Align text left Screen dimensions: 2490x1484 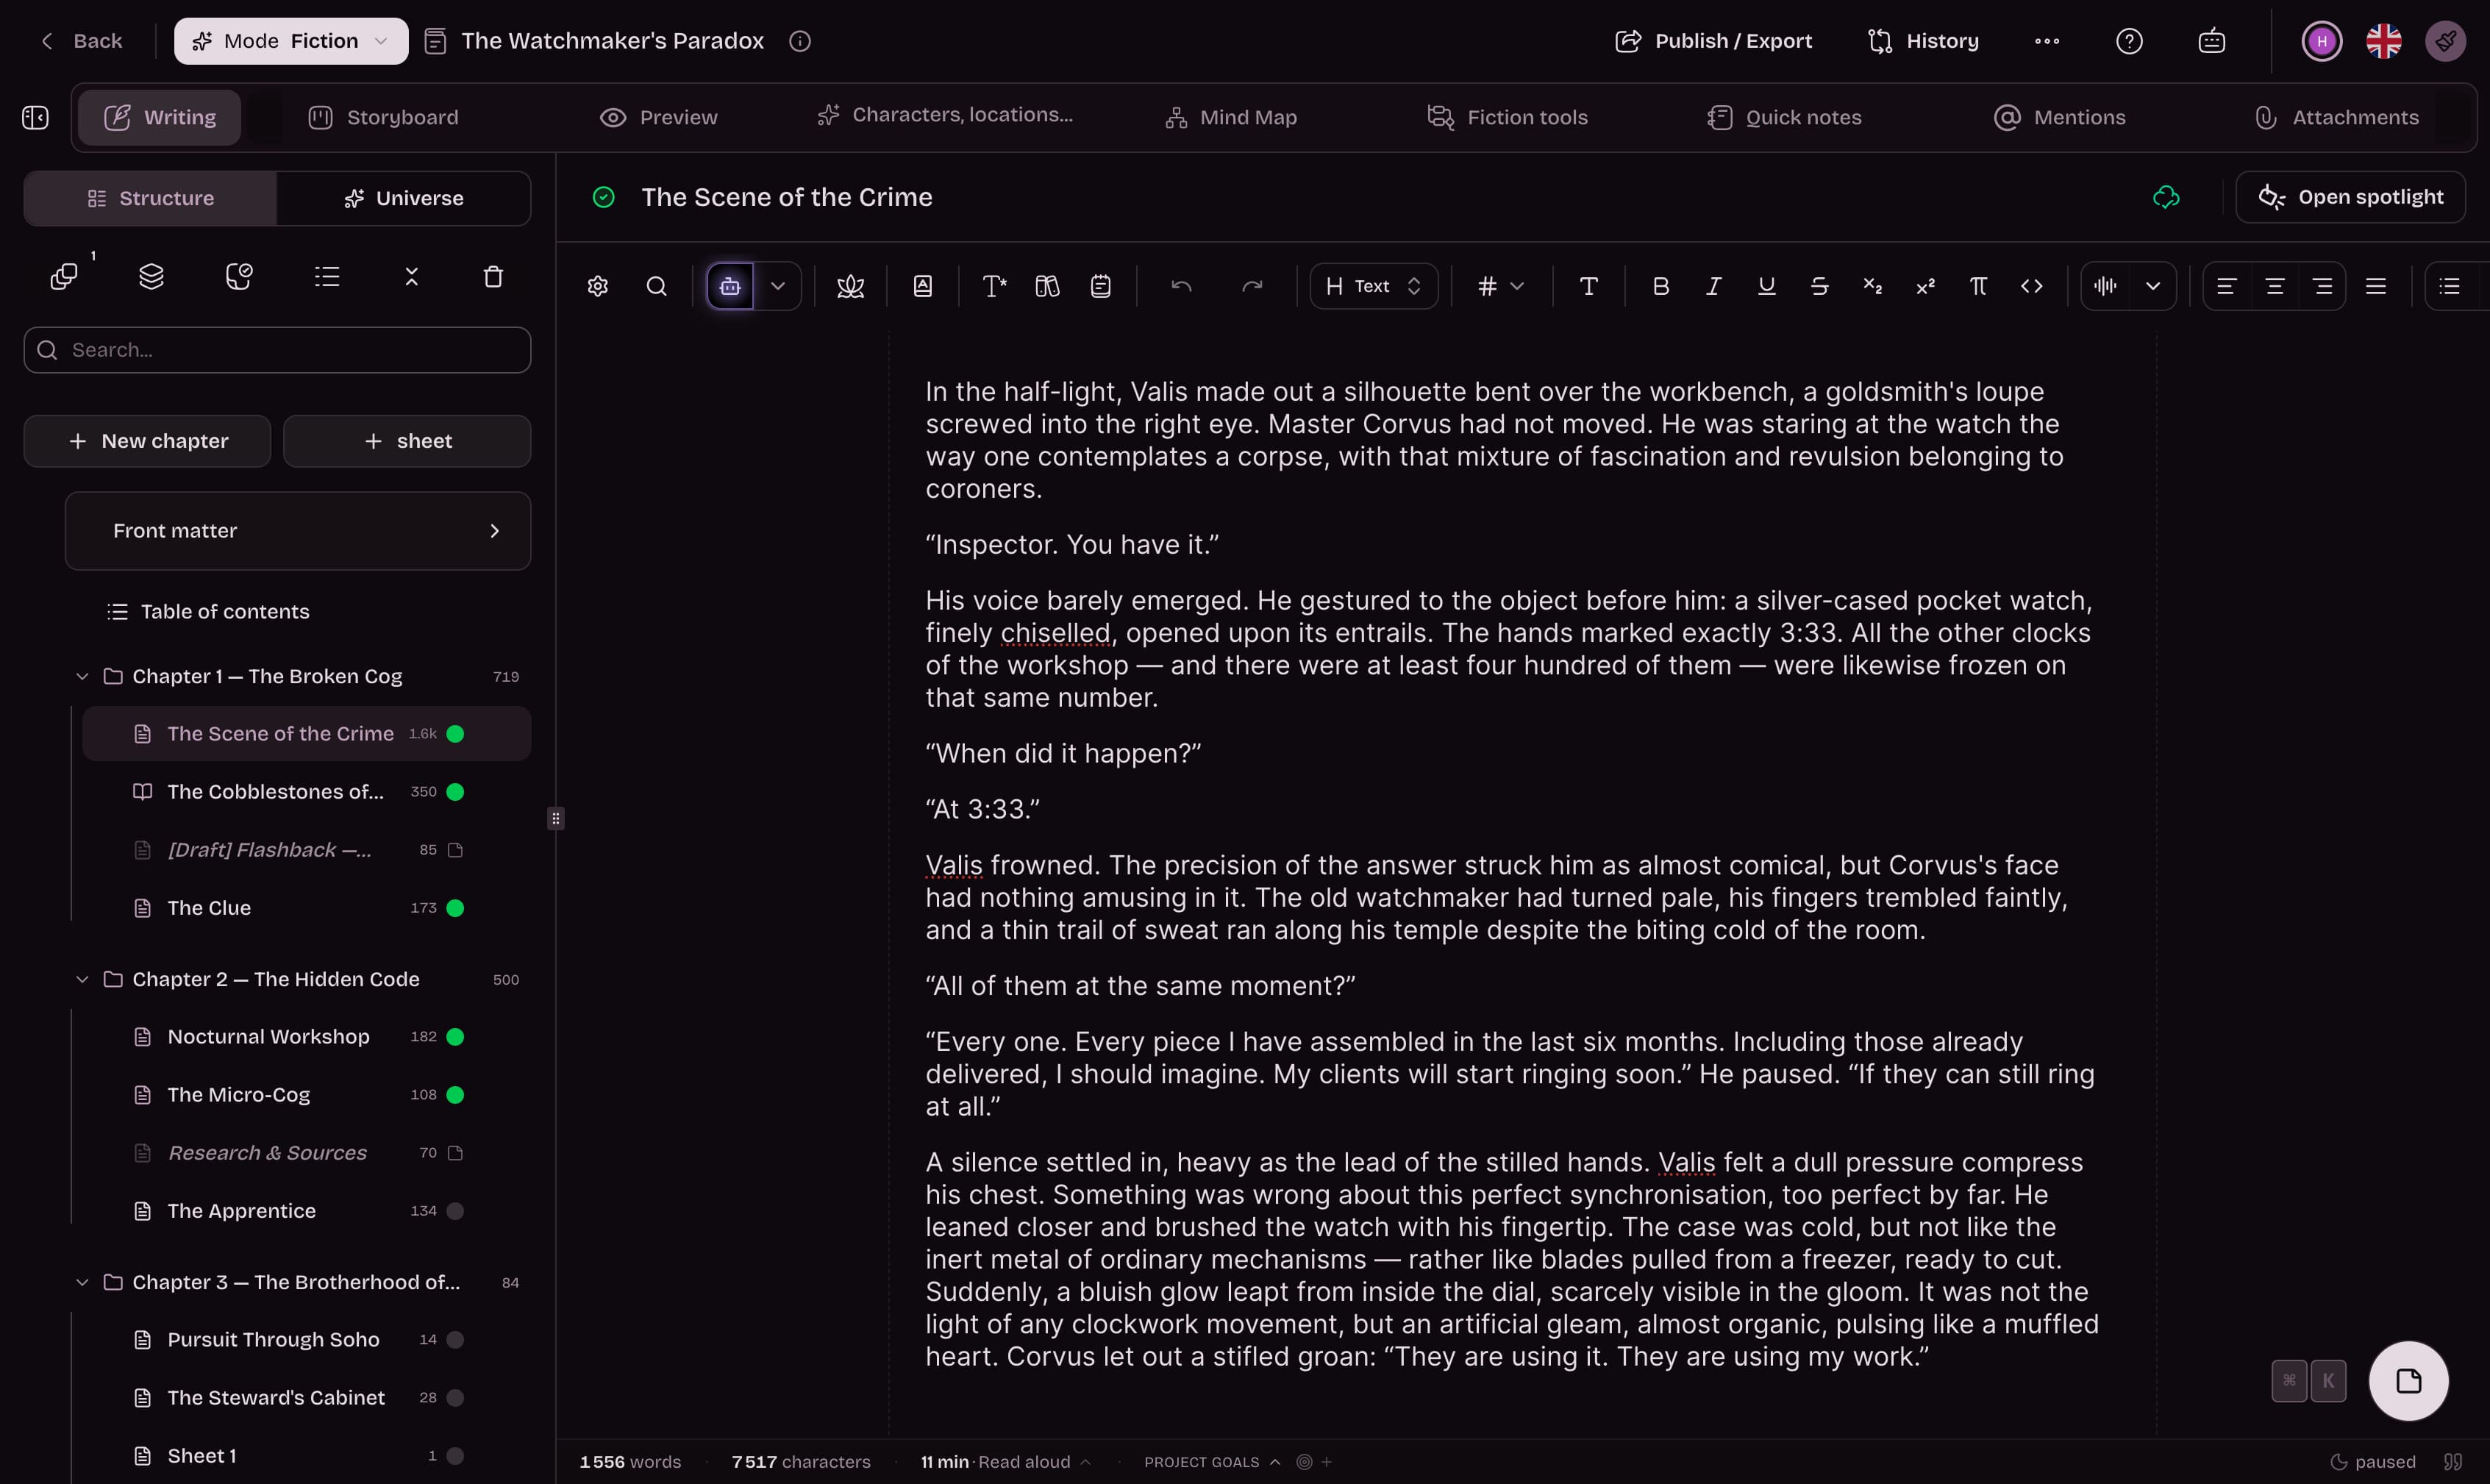2226,287
